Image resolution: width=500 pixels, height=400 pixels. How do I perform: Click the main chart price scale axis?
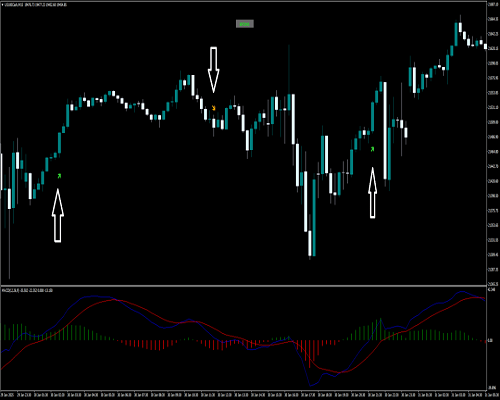pyautogui.click(x=493, y=143)
